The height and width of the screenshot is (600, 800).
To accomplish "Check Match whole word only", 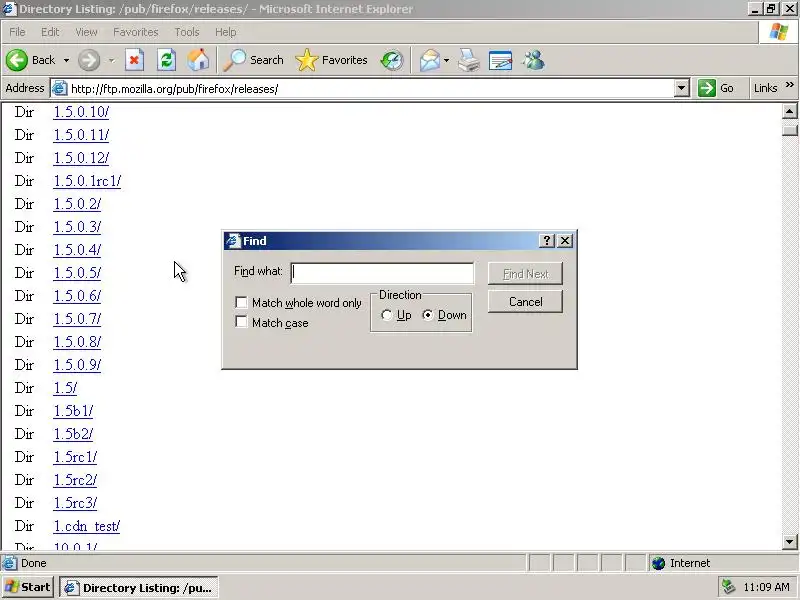I will (x=241, y=303).
